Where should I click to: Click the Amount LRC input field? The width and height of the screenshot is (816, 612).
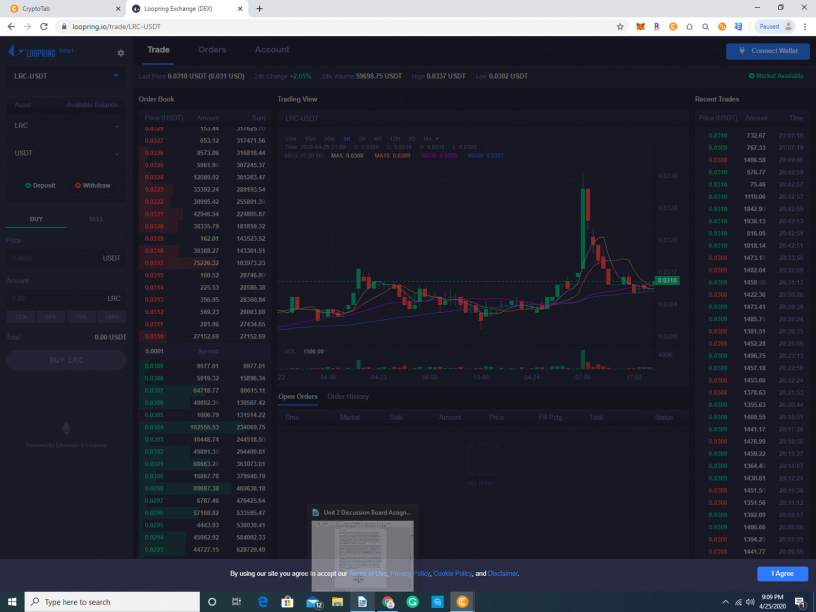click(66, 299)
